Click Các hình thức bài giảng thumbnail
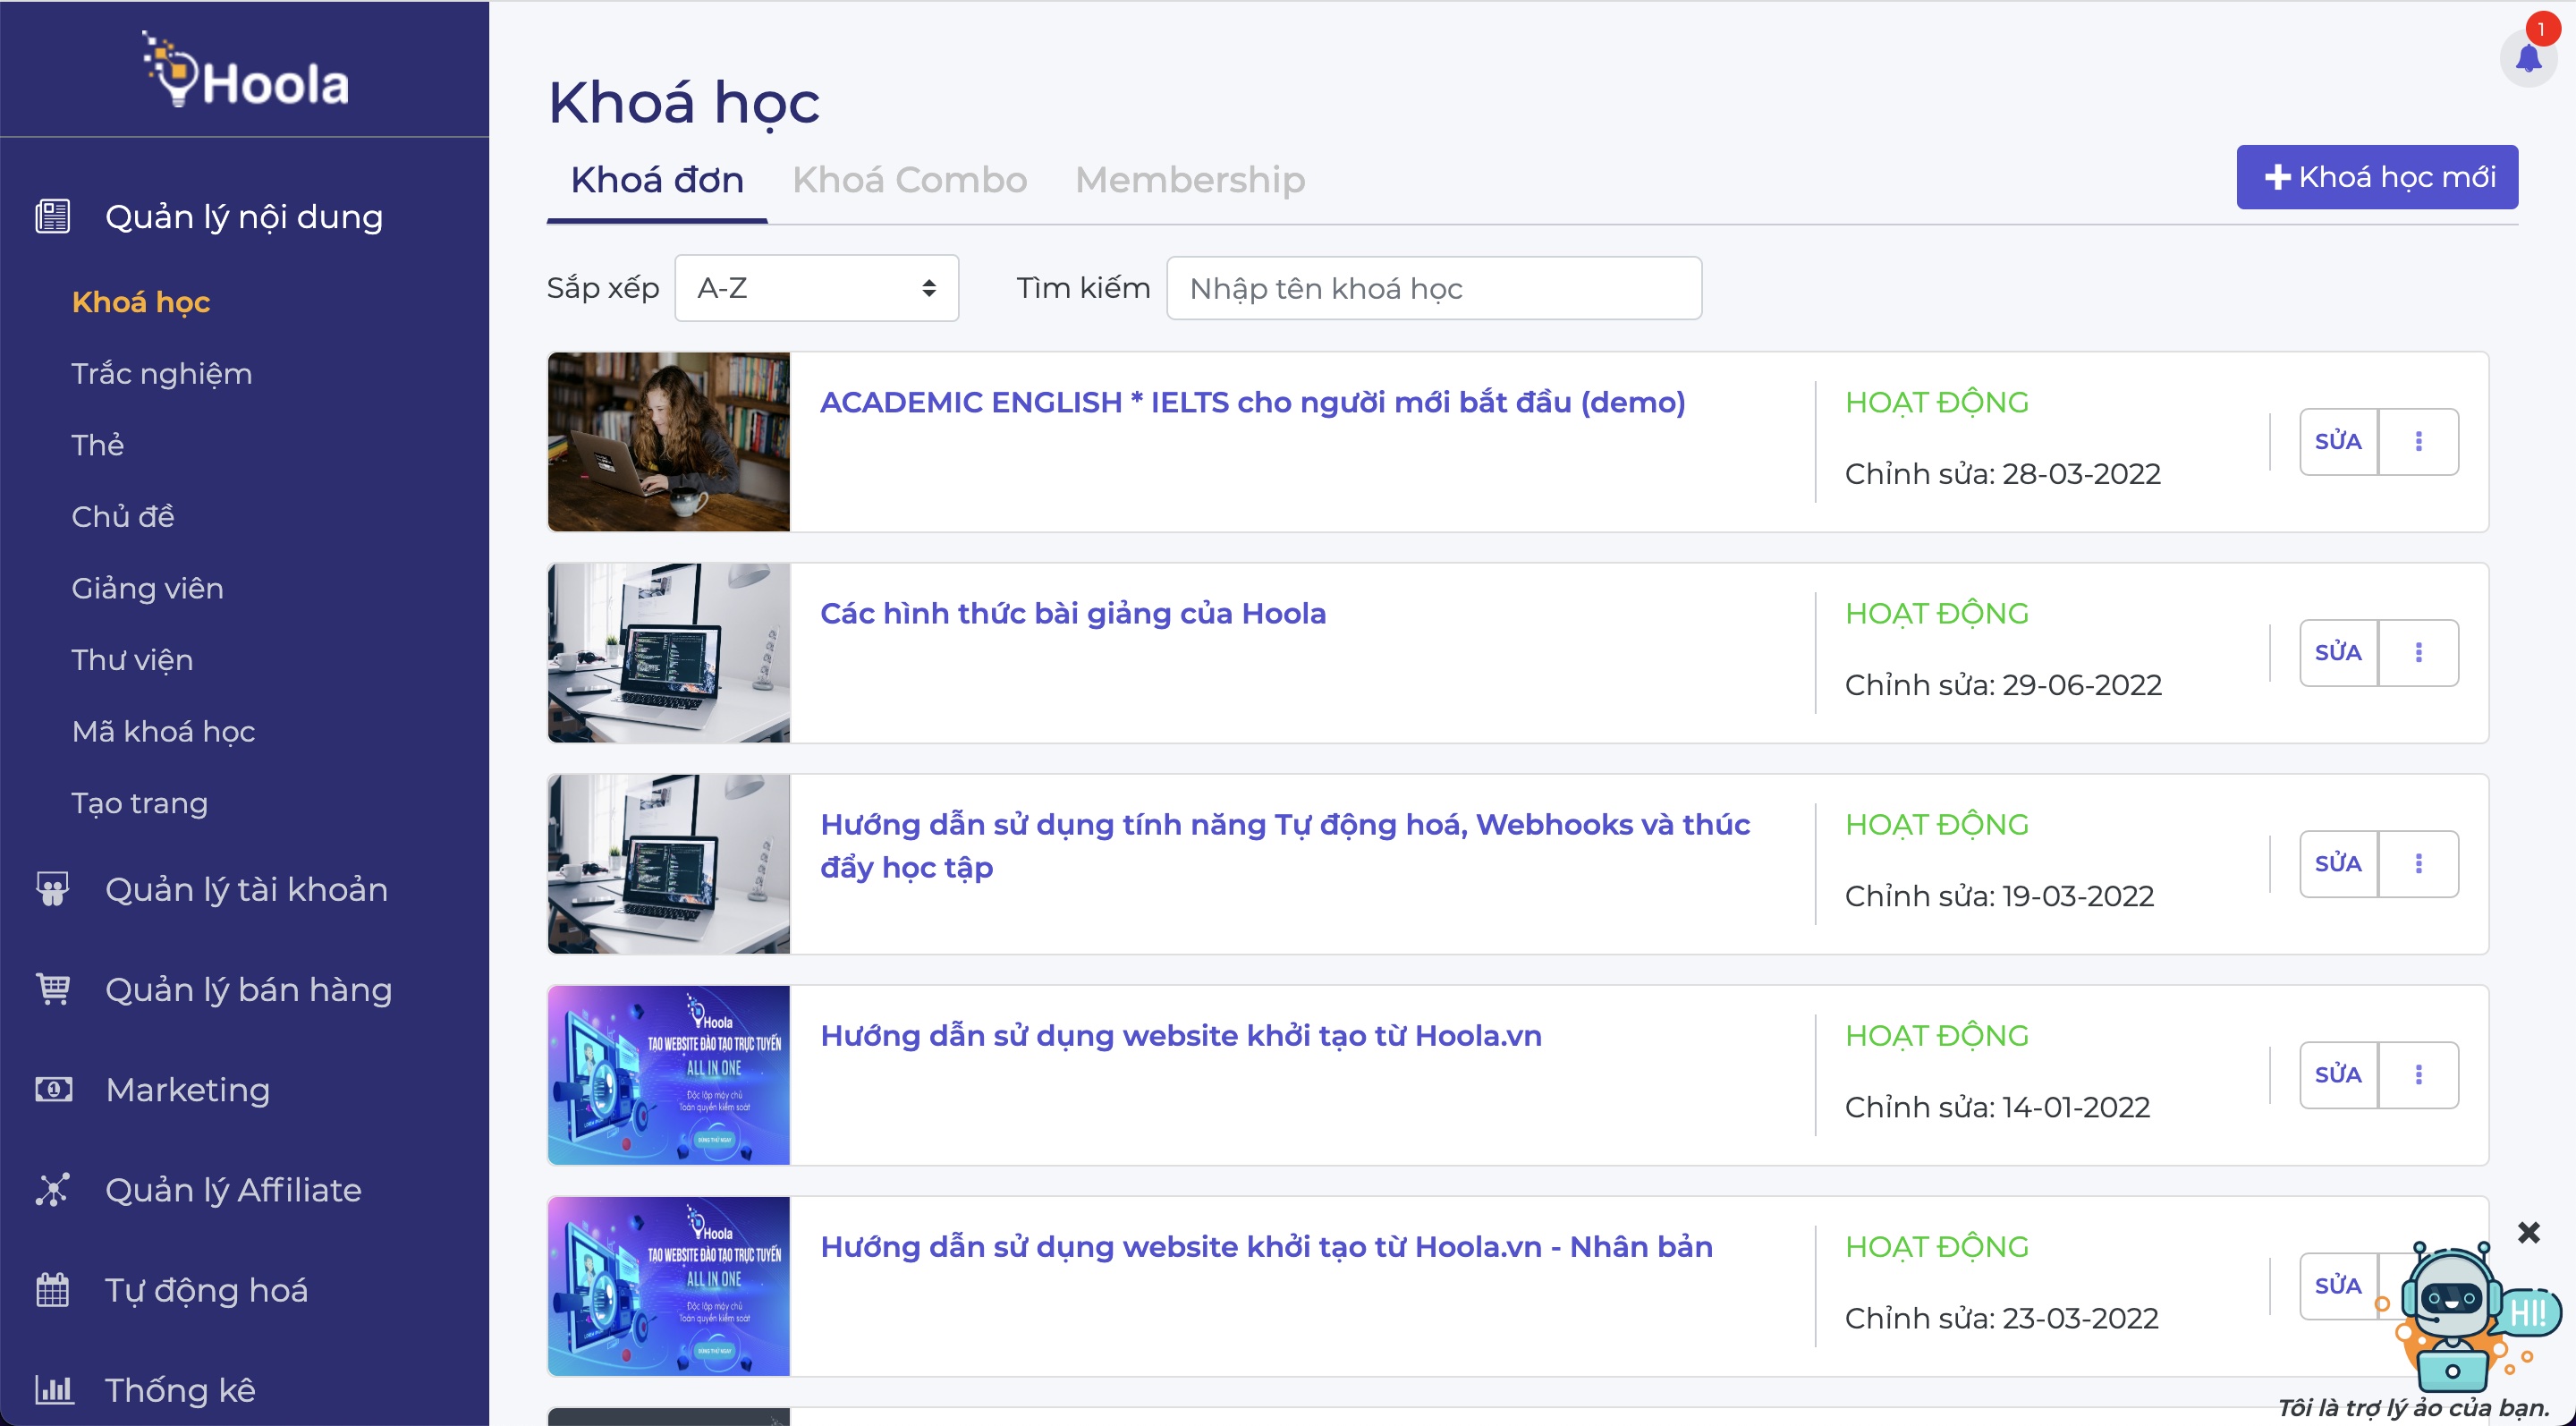Viewport: 2576px width, 1426px height. (669, 652)
